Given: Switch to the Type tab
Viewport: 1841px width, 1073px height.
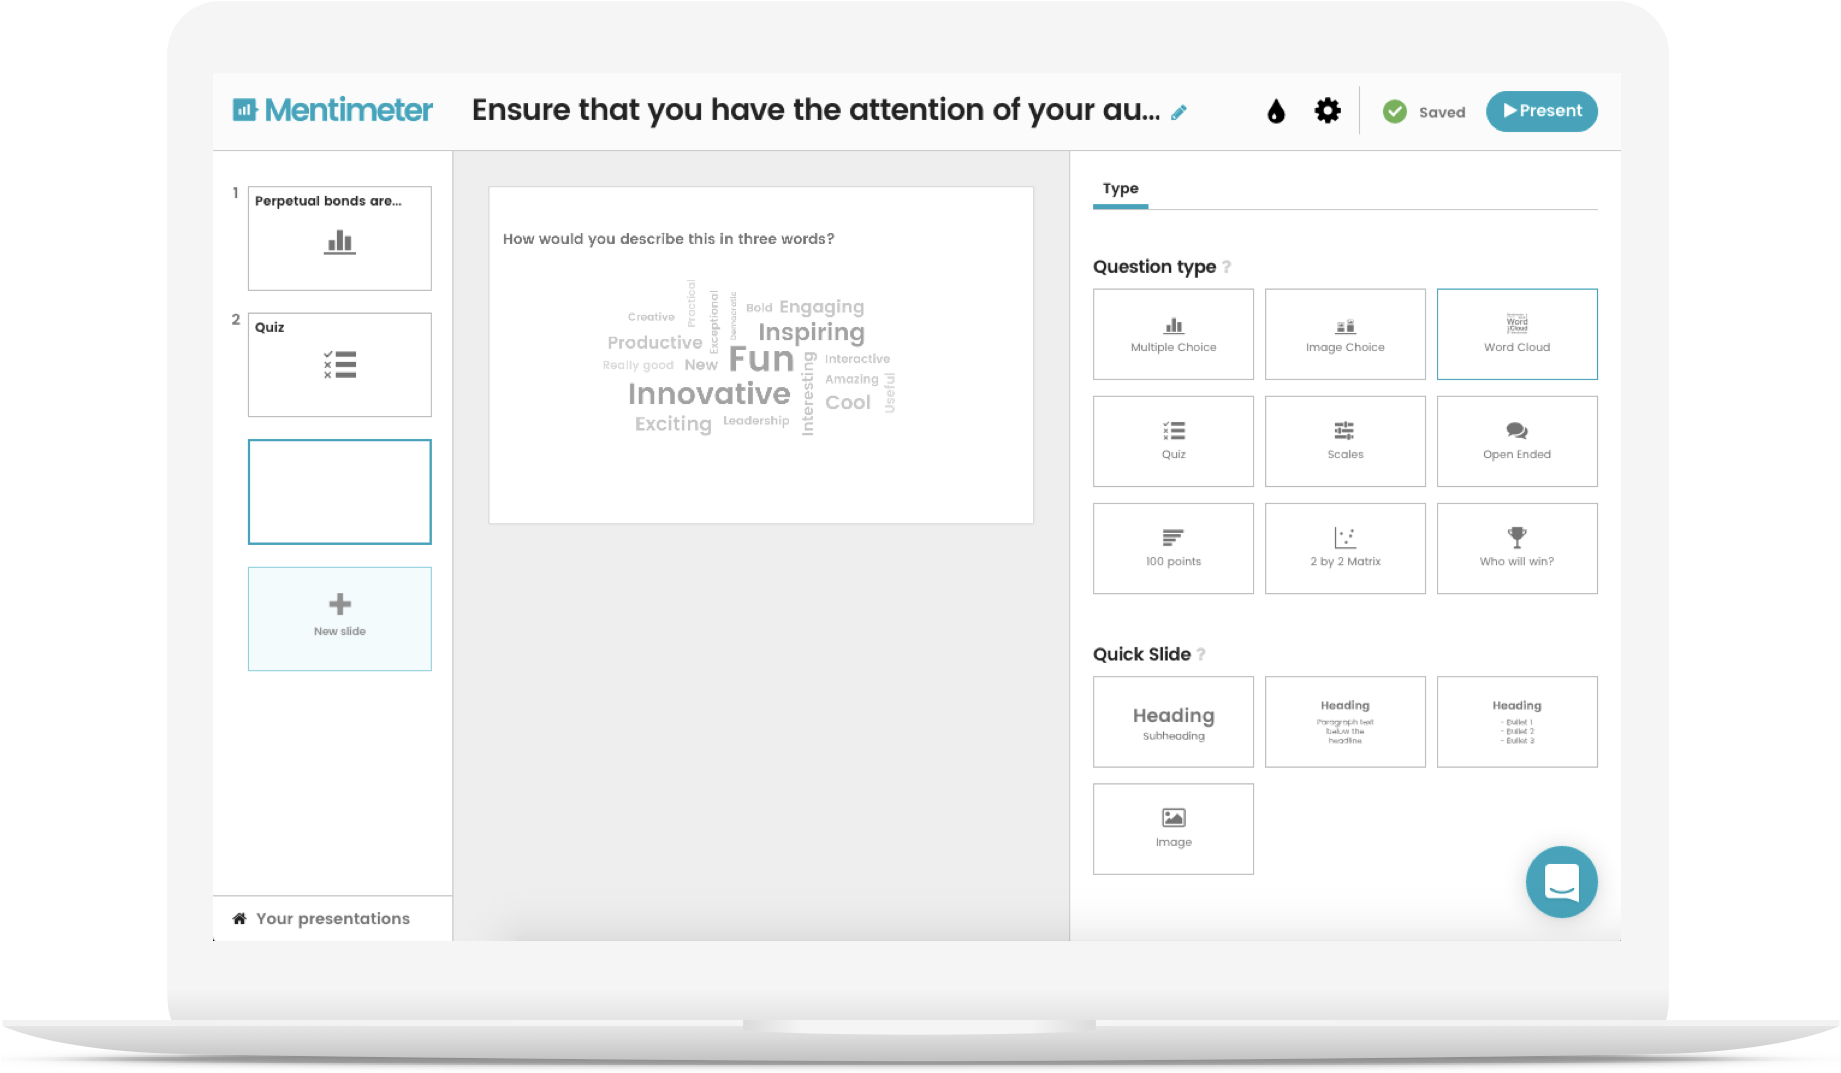Looking at the screenshot, I should click(x=1120, y=189).
